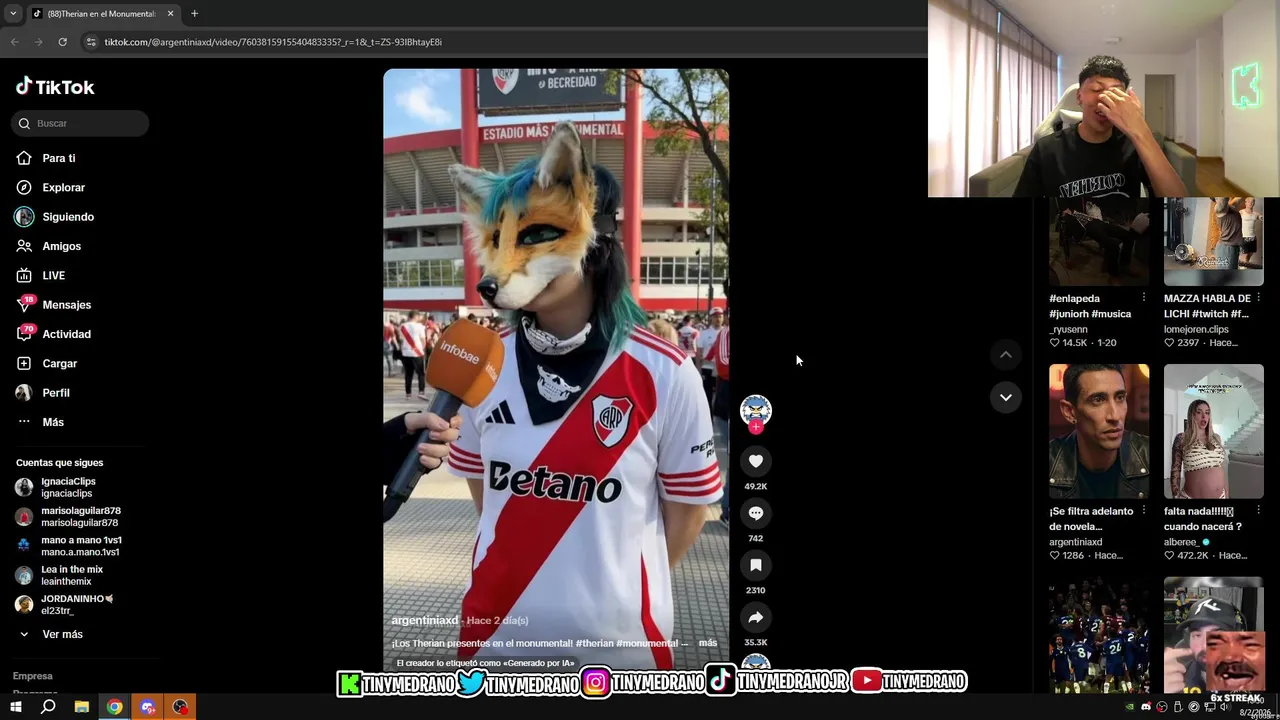Viewport: 1280px width, 720px height.
Task: Open options menu for 'falta nada' video
Action: click(1259, 511)
